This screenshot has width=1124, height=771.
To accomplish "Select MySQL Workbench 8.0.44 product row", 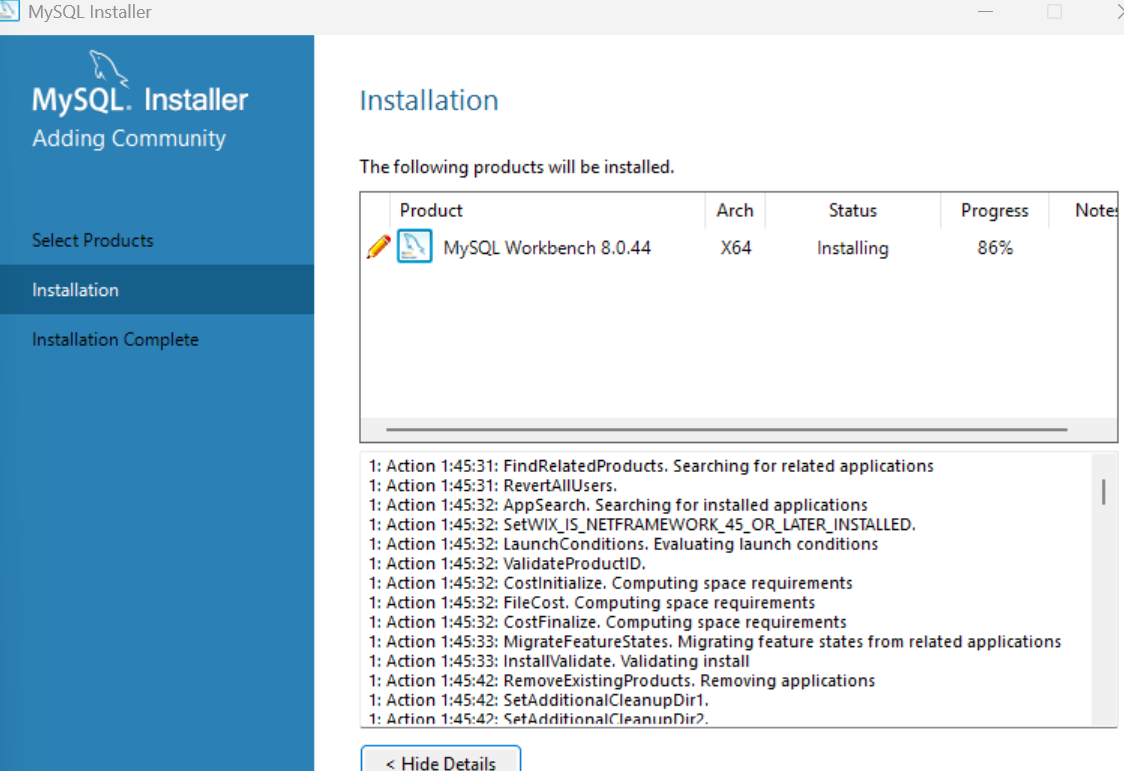I will pyautogui.click(x=738, y=247).
